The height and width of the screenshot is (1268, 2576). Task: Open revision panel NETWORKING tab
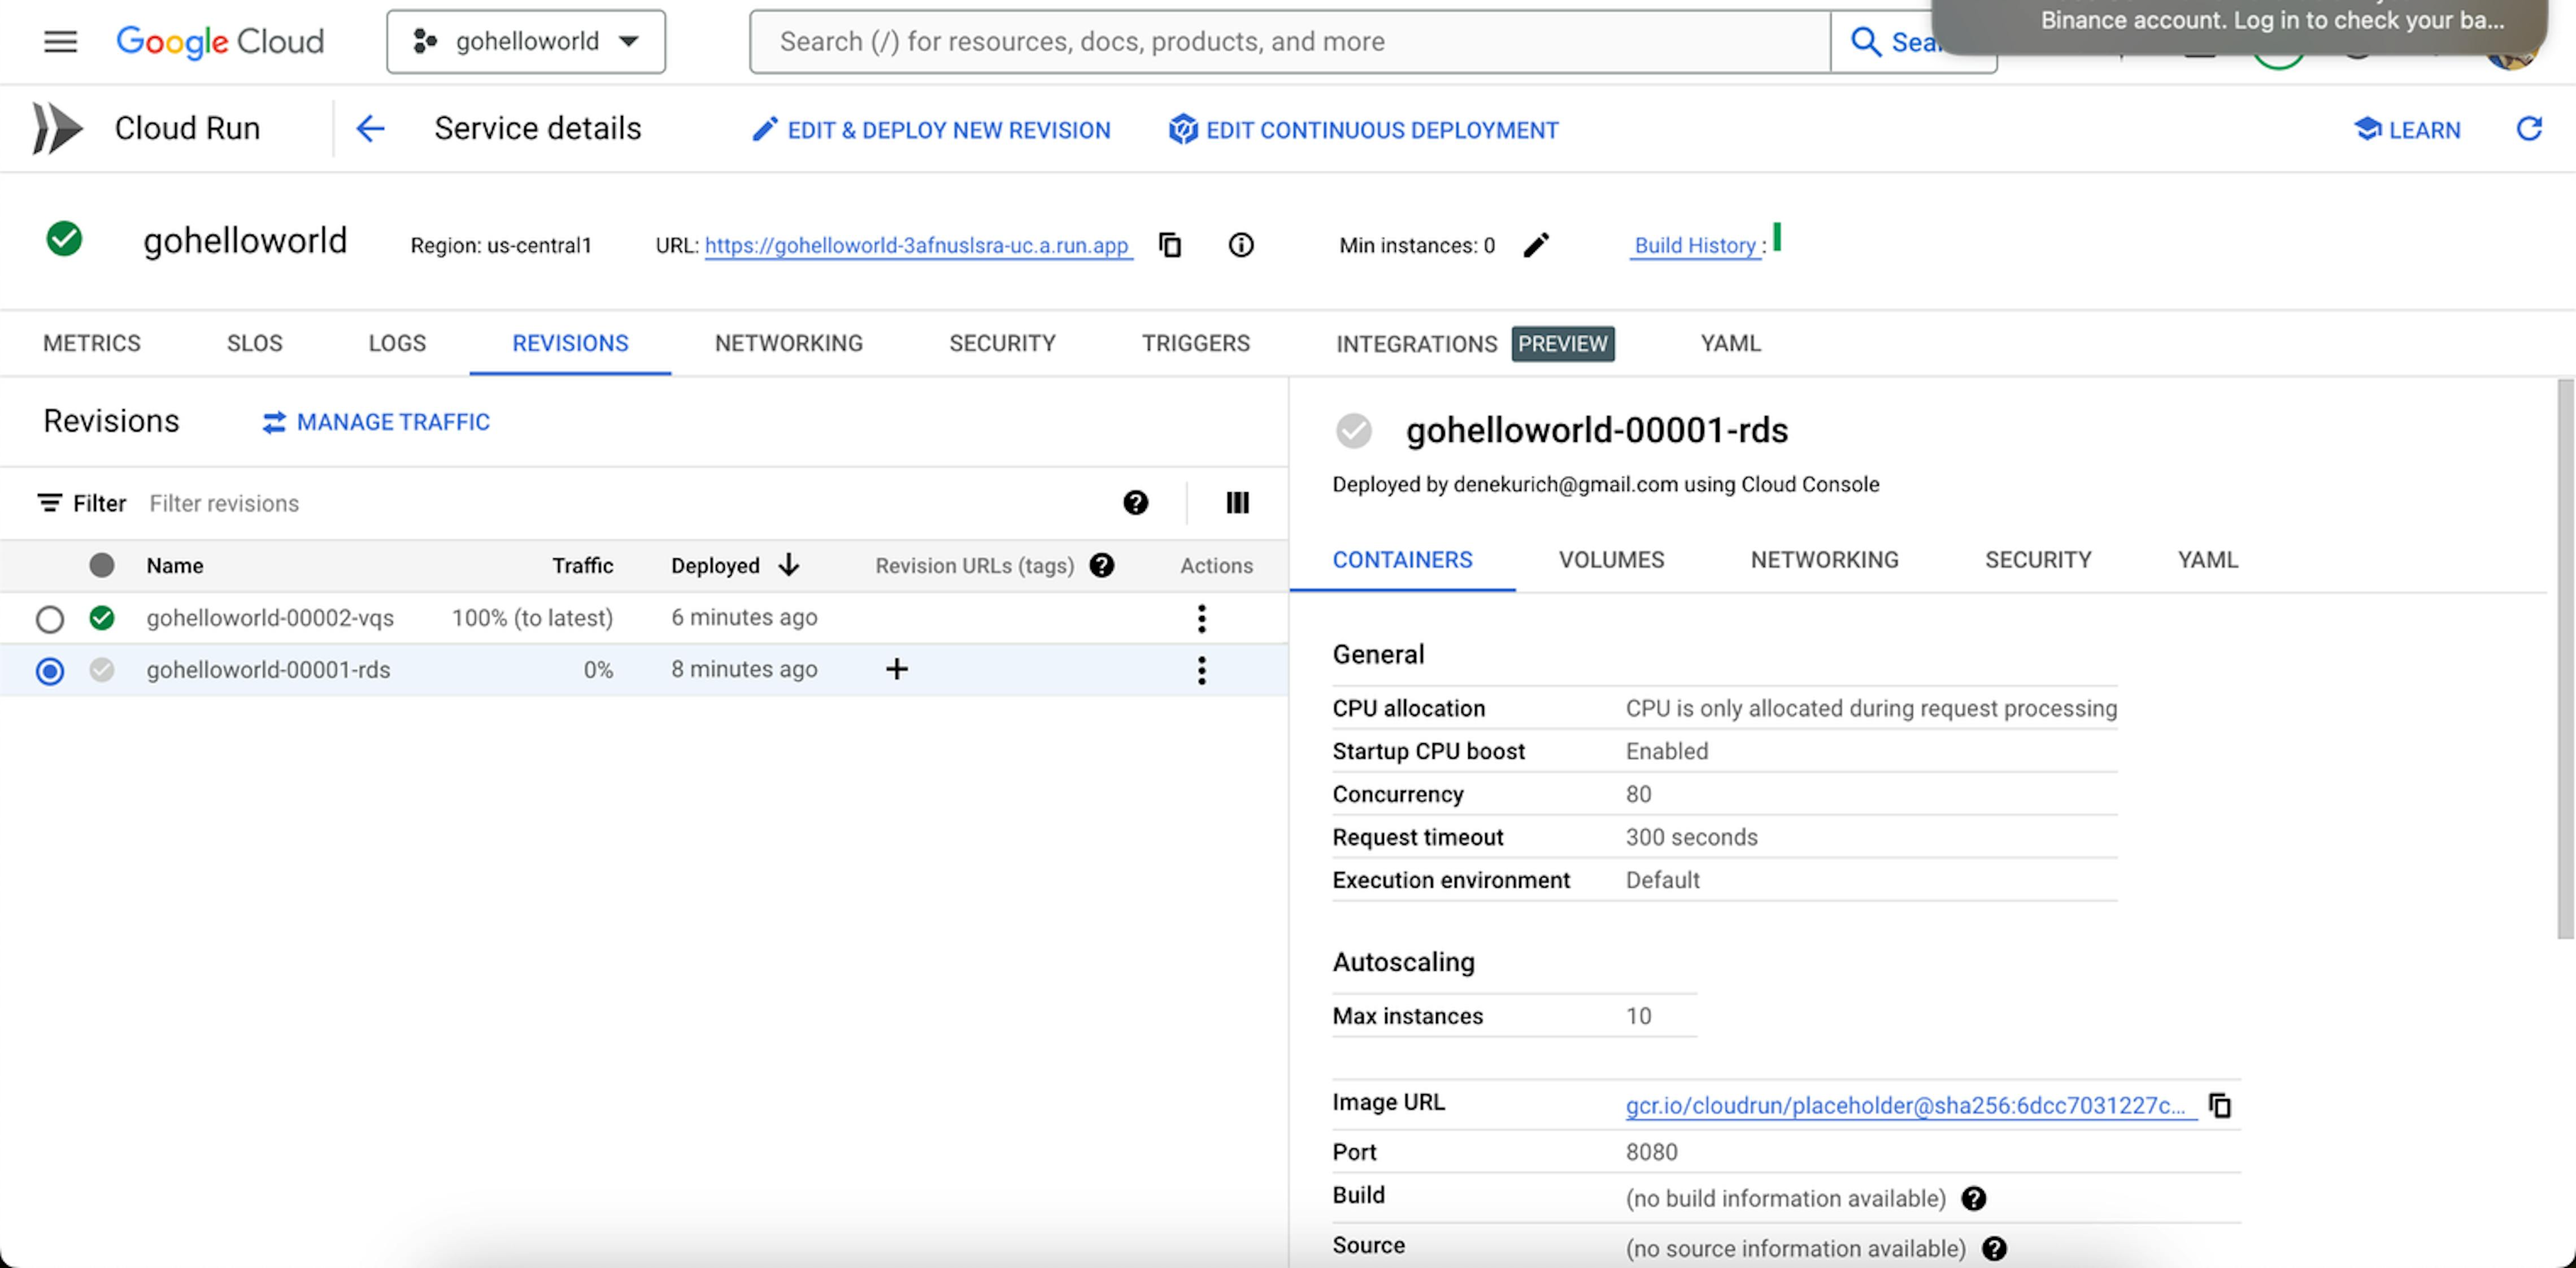point(1824,559)
